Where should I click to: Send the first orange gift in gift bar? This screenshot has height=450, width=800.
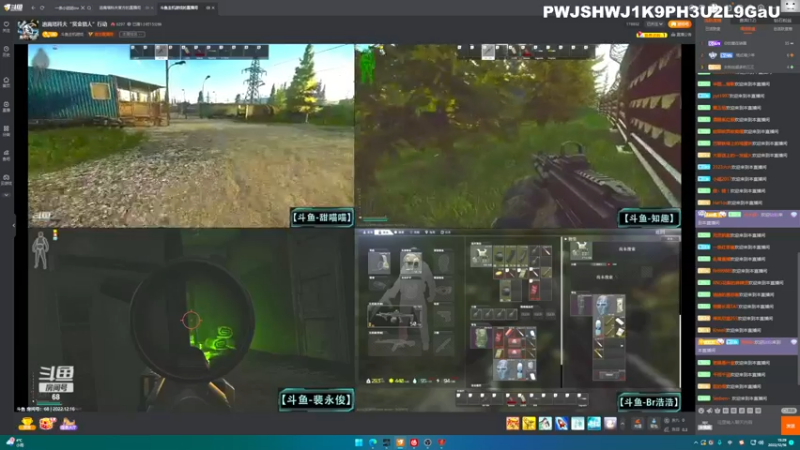click(x=513, y=423)
